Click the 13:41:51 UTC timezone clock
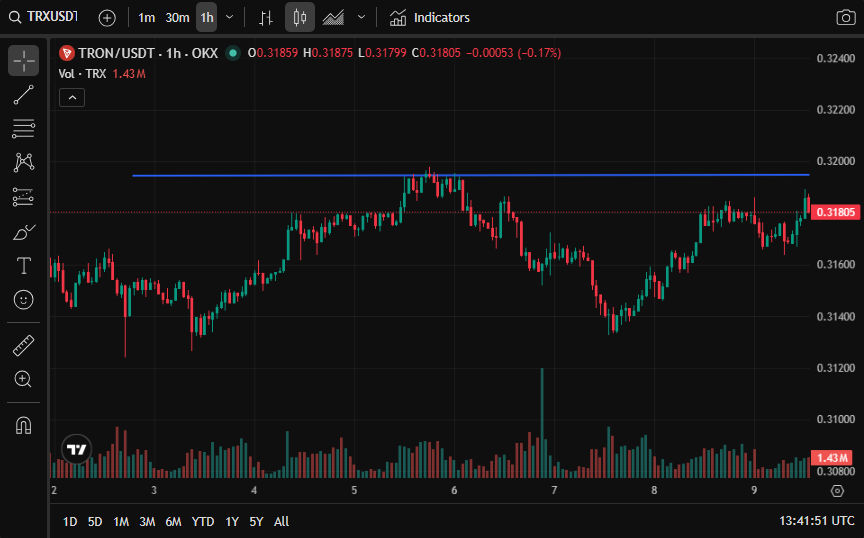 pos(817,521)
